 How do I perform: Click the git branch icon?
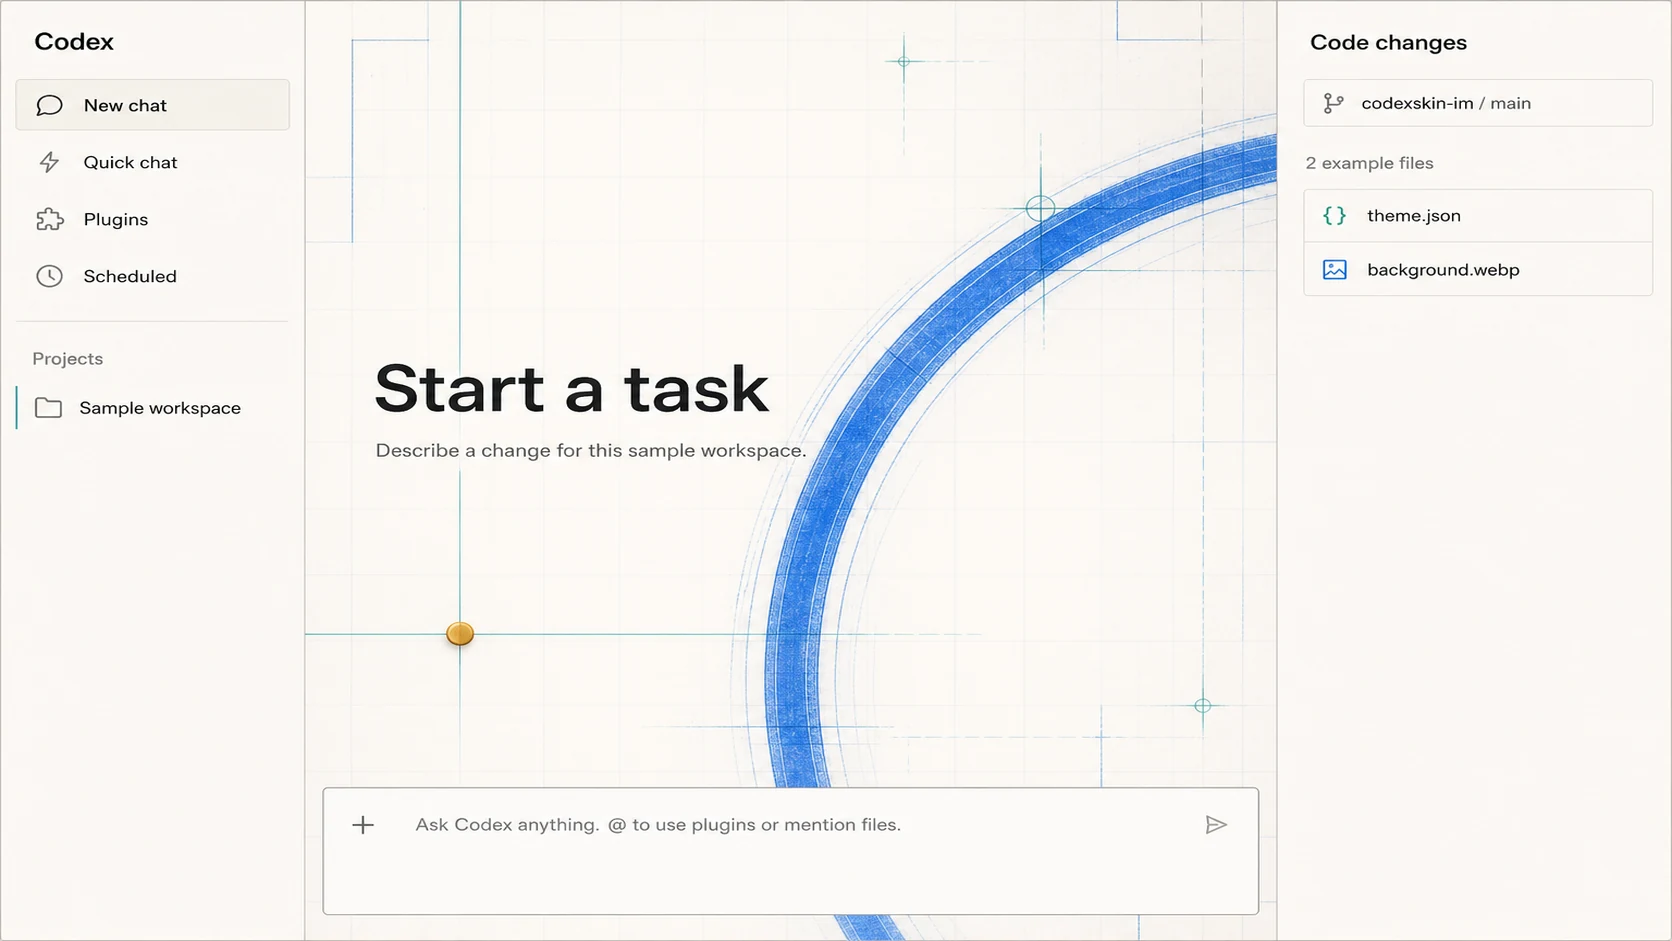(1333, 103)
